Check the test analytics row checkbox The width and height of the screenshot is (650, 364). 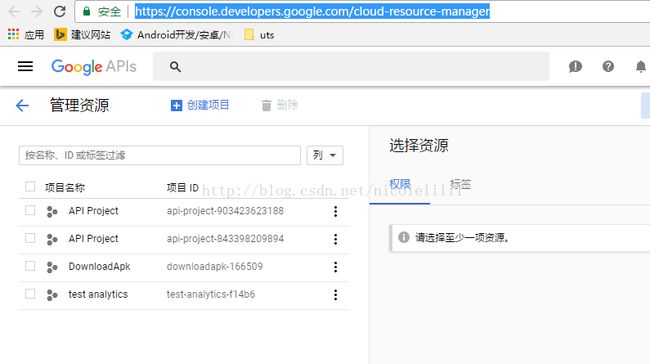[30, 294]
